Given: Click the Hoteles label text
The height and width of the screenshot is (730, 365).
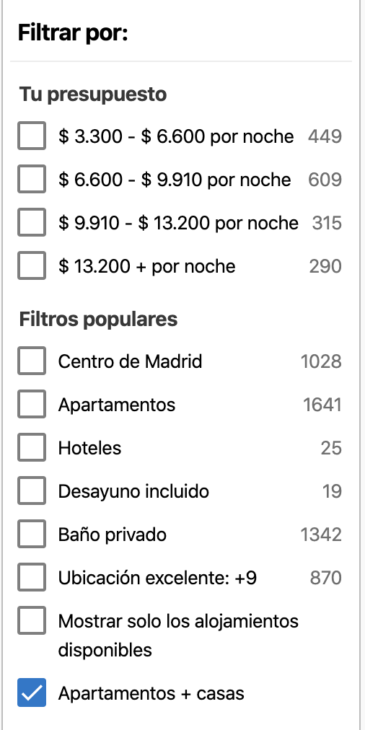Looking at the screenshot, I should 89,448.
